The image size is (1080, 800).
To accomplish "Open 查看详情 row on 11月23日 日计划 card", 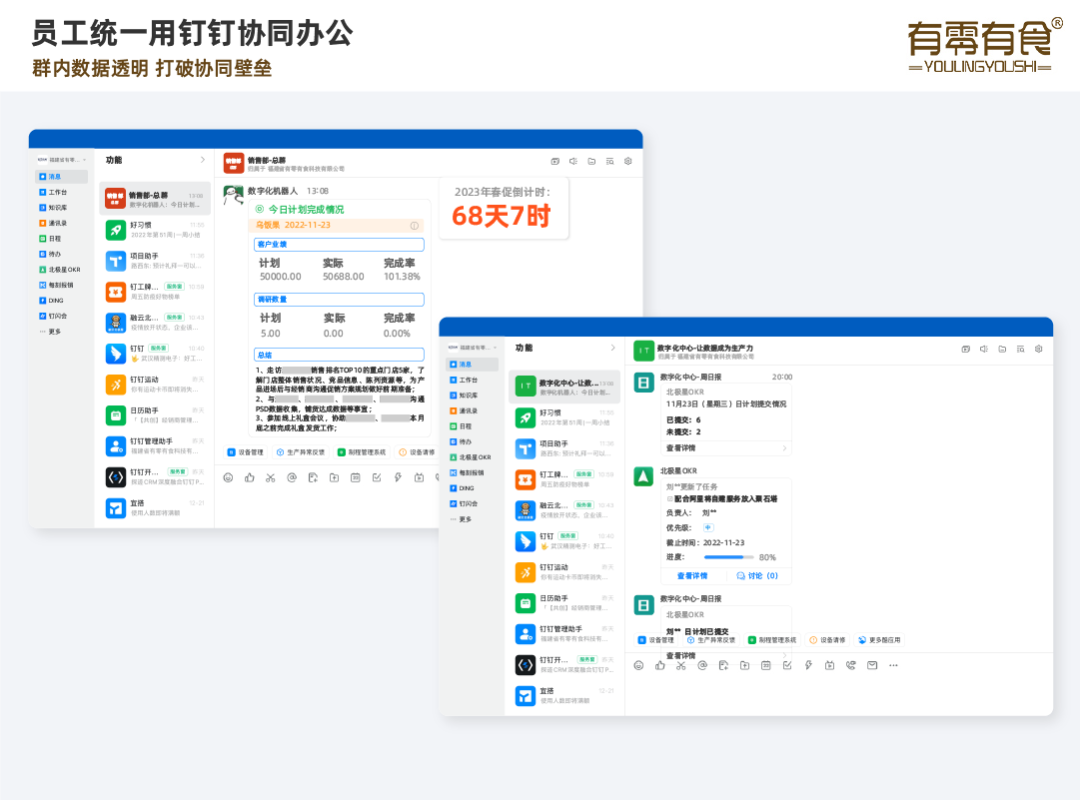I will click(726, 448).
